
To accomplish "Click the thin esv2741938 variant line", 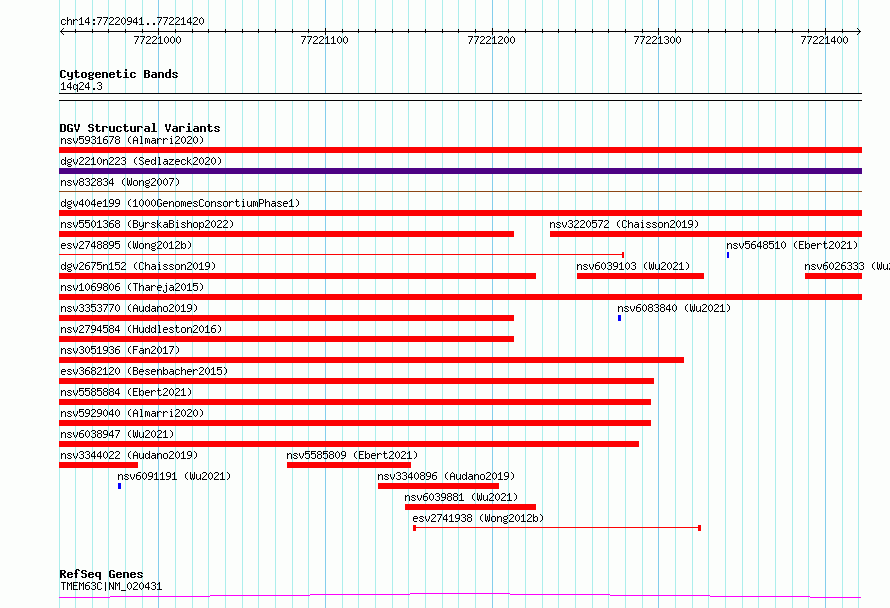I will pos(557,528).
